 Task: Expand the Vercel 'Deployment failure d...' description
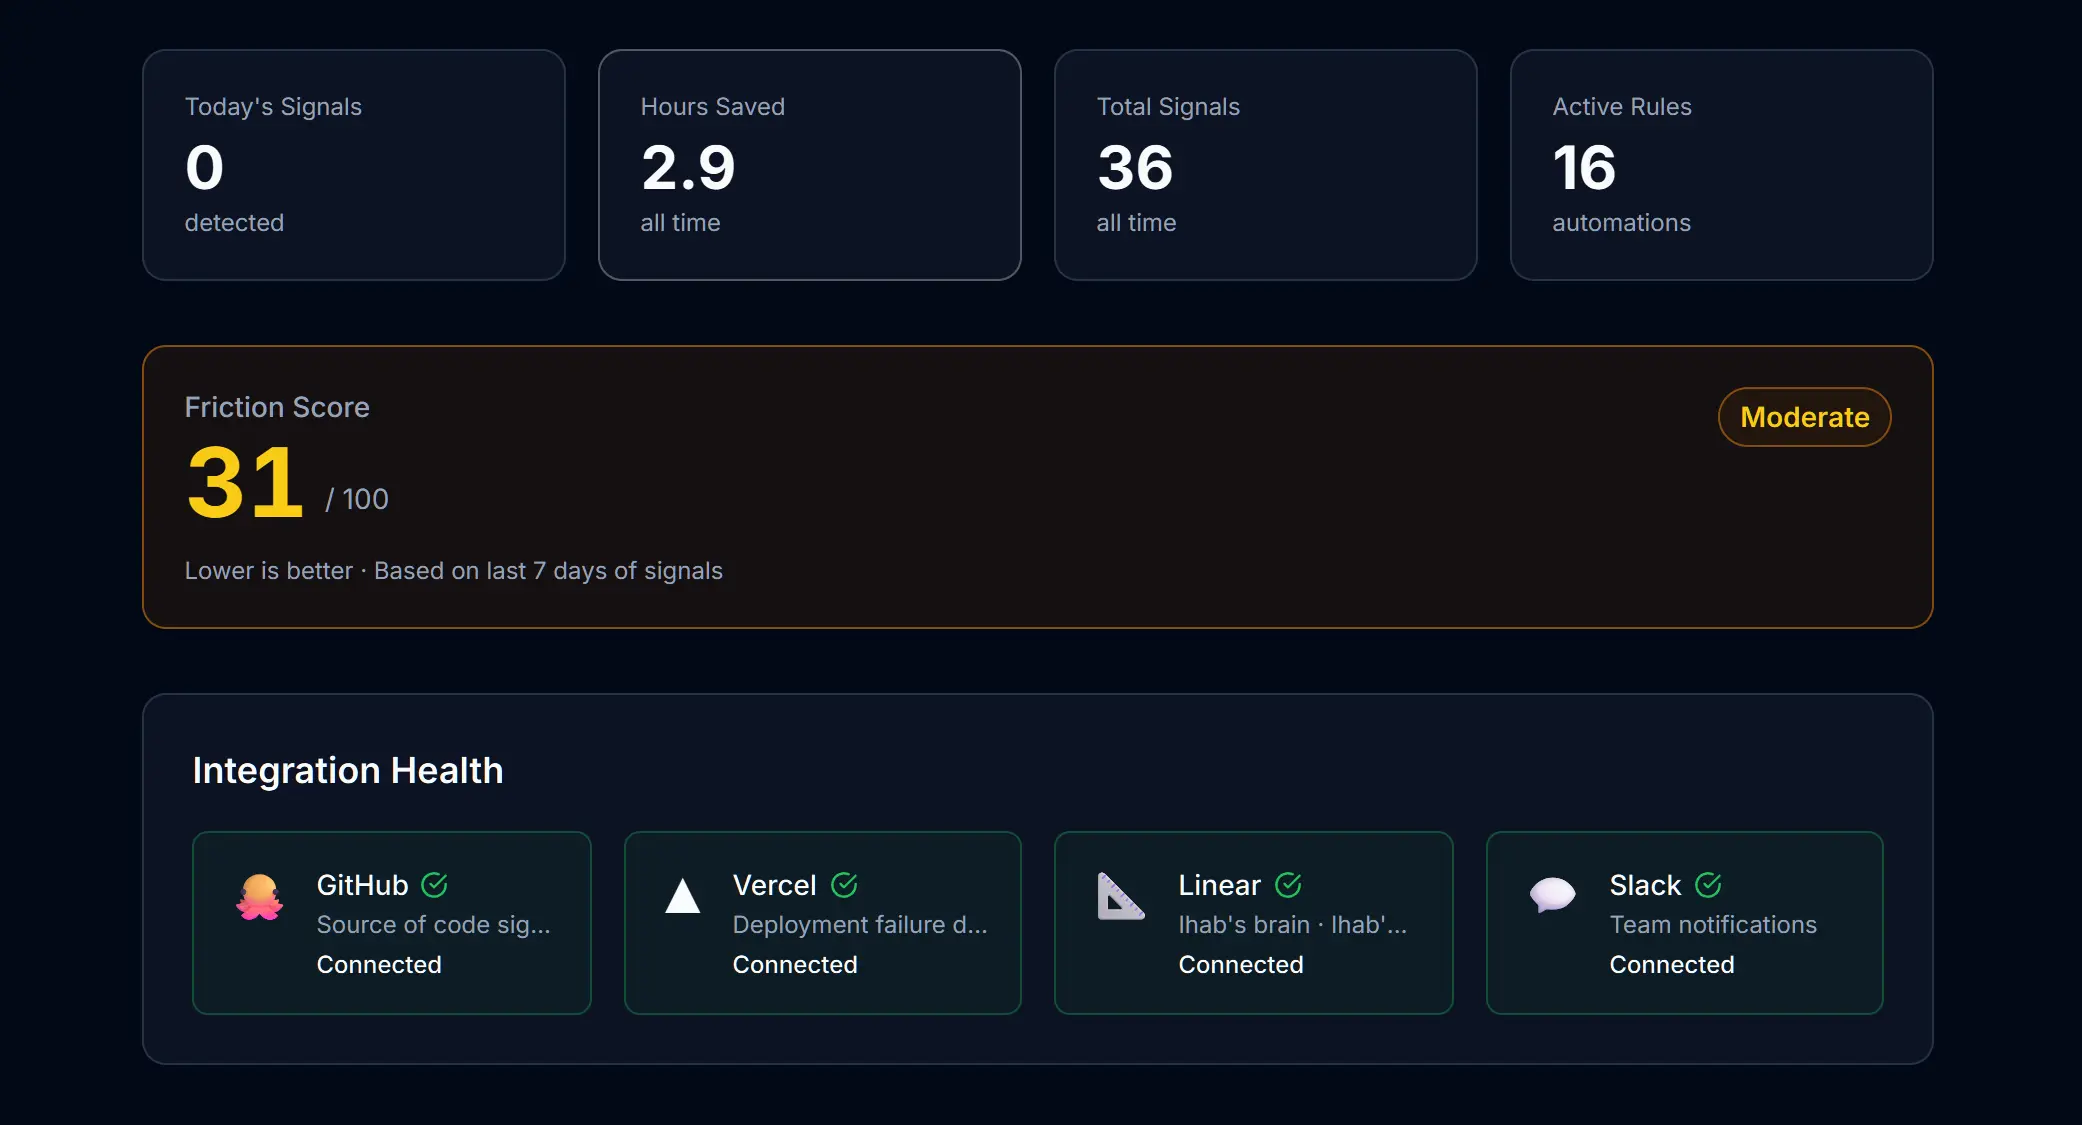[860, 925]
